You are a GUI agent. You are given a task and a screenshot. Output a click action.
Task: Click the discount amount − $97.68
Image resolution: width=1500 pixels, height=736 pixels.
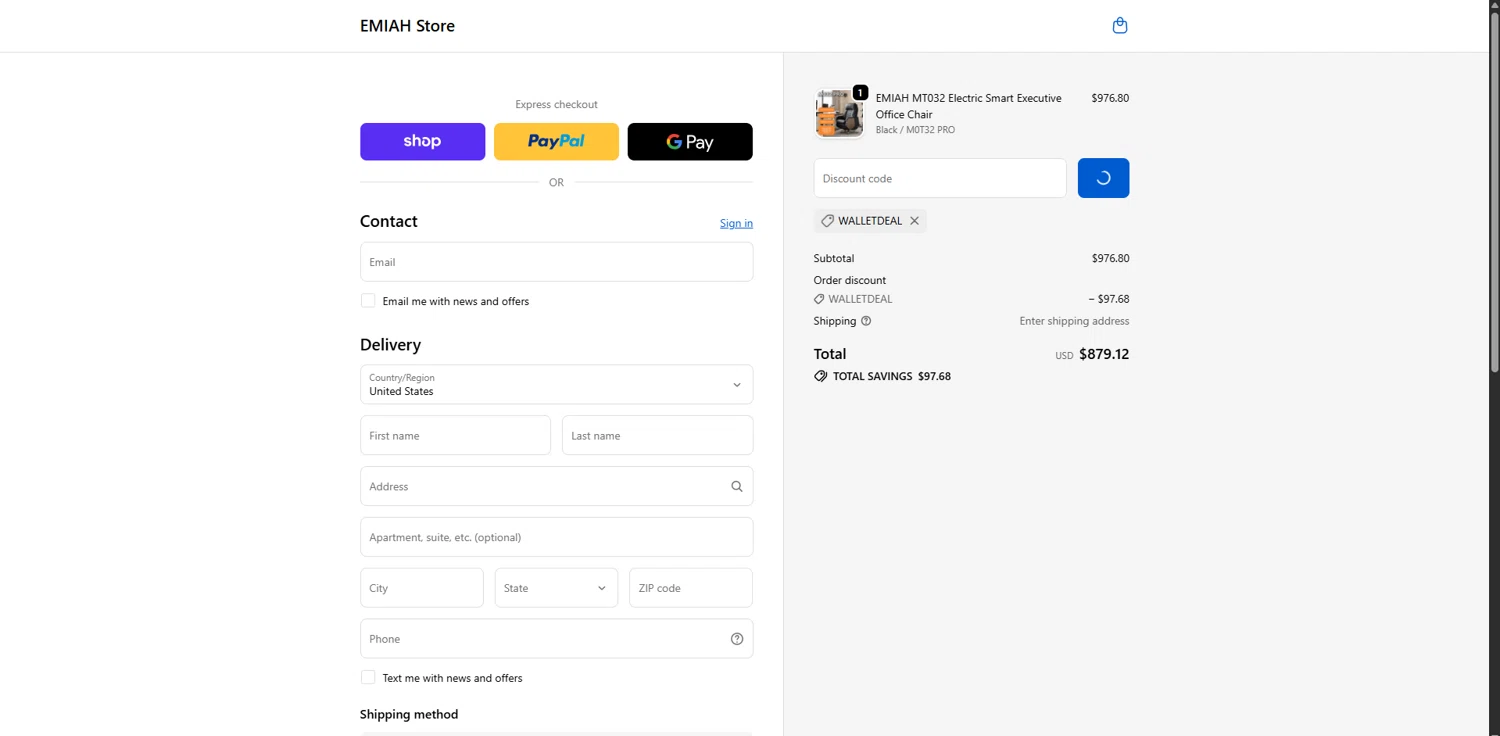[x=1109, y=299]
